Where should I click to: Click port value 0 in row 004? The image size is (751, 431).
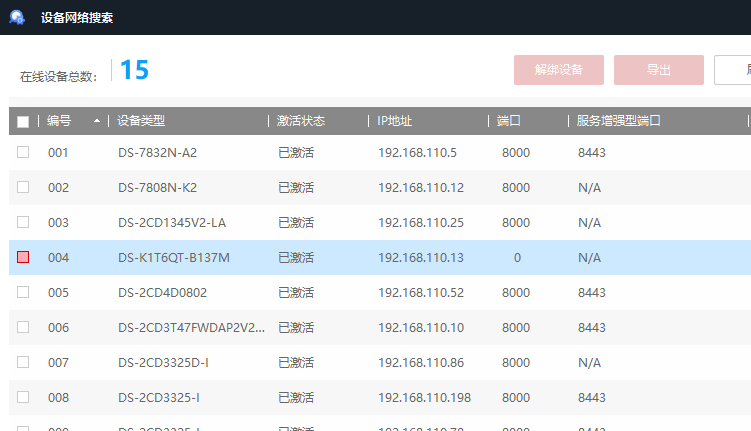517,258
